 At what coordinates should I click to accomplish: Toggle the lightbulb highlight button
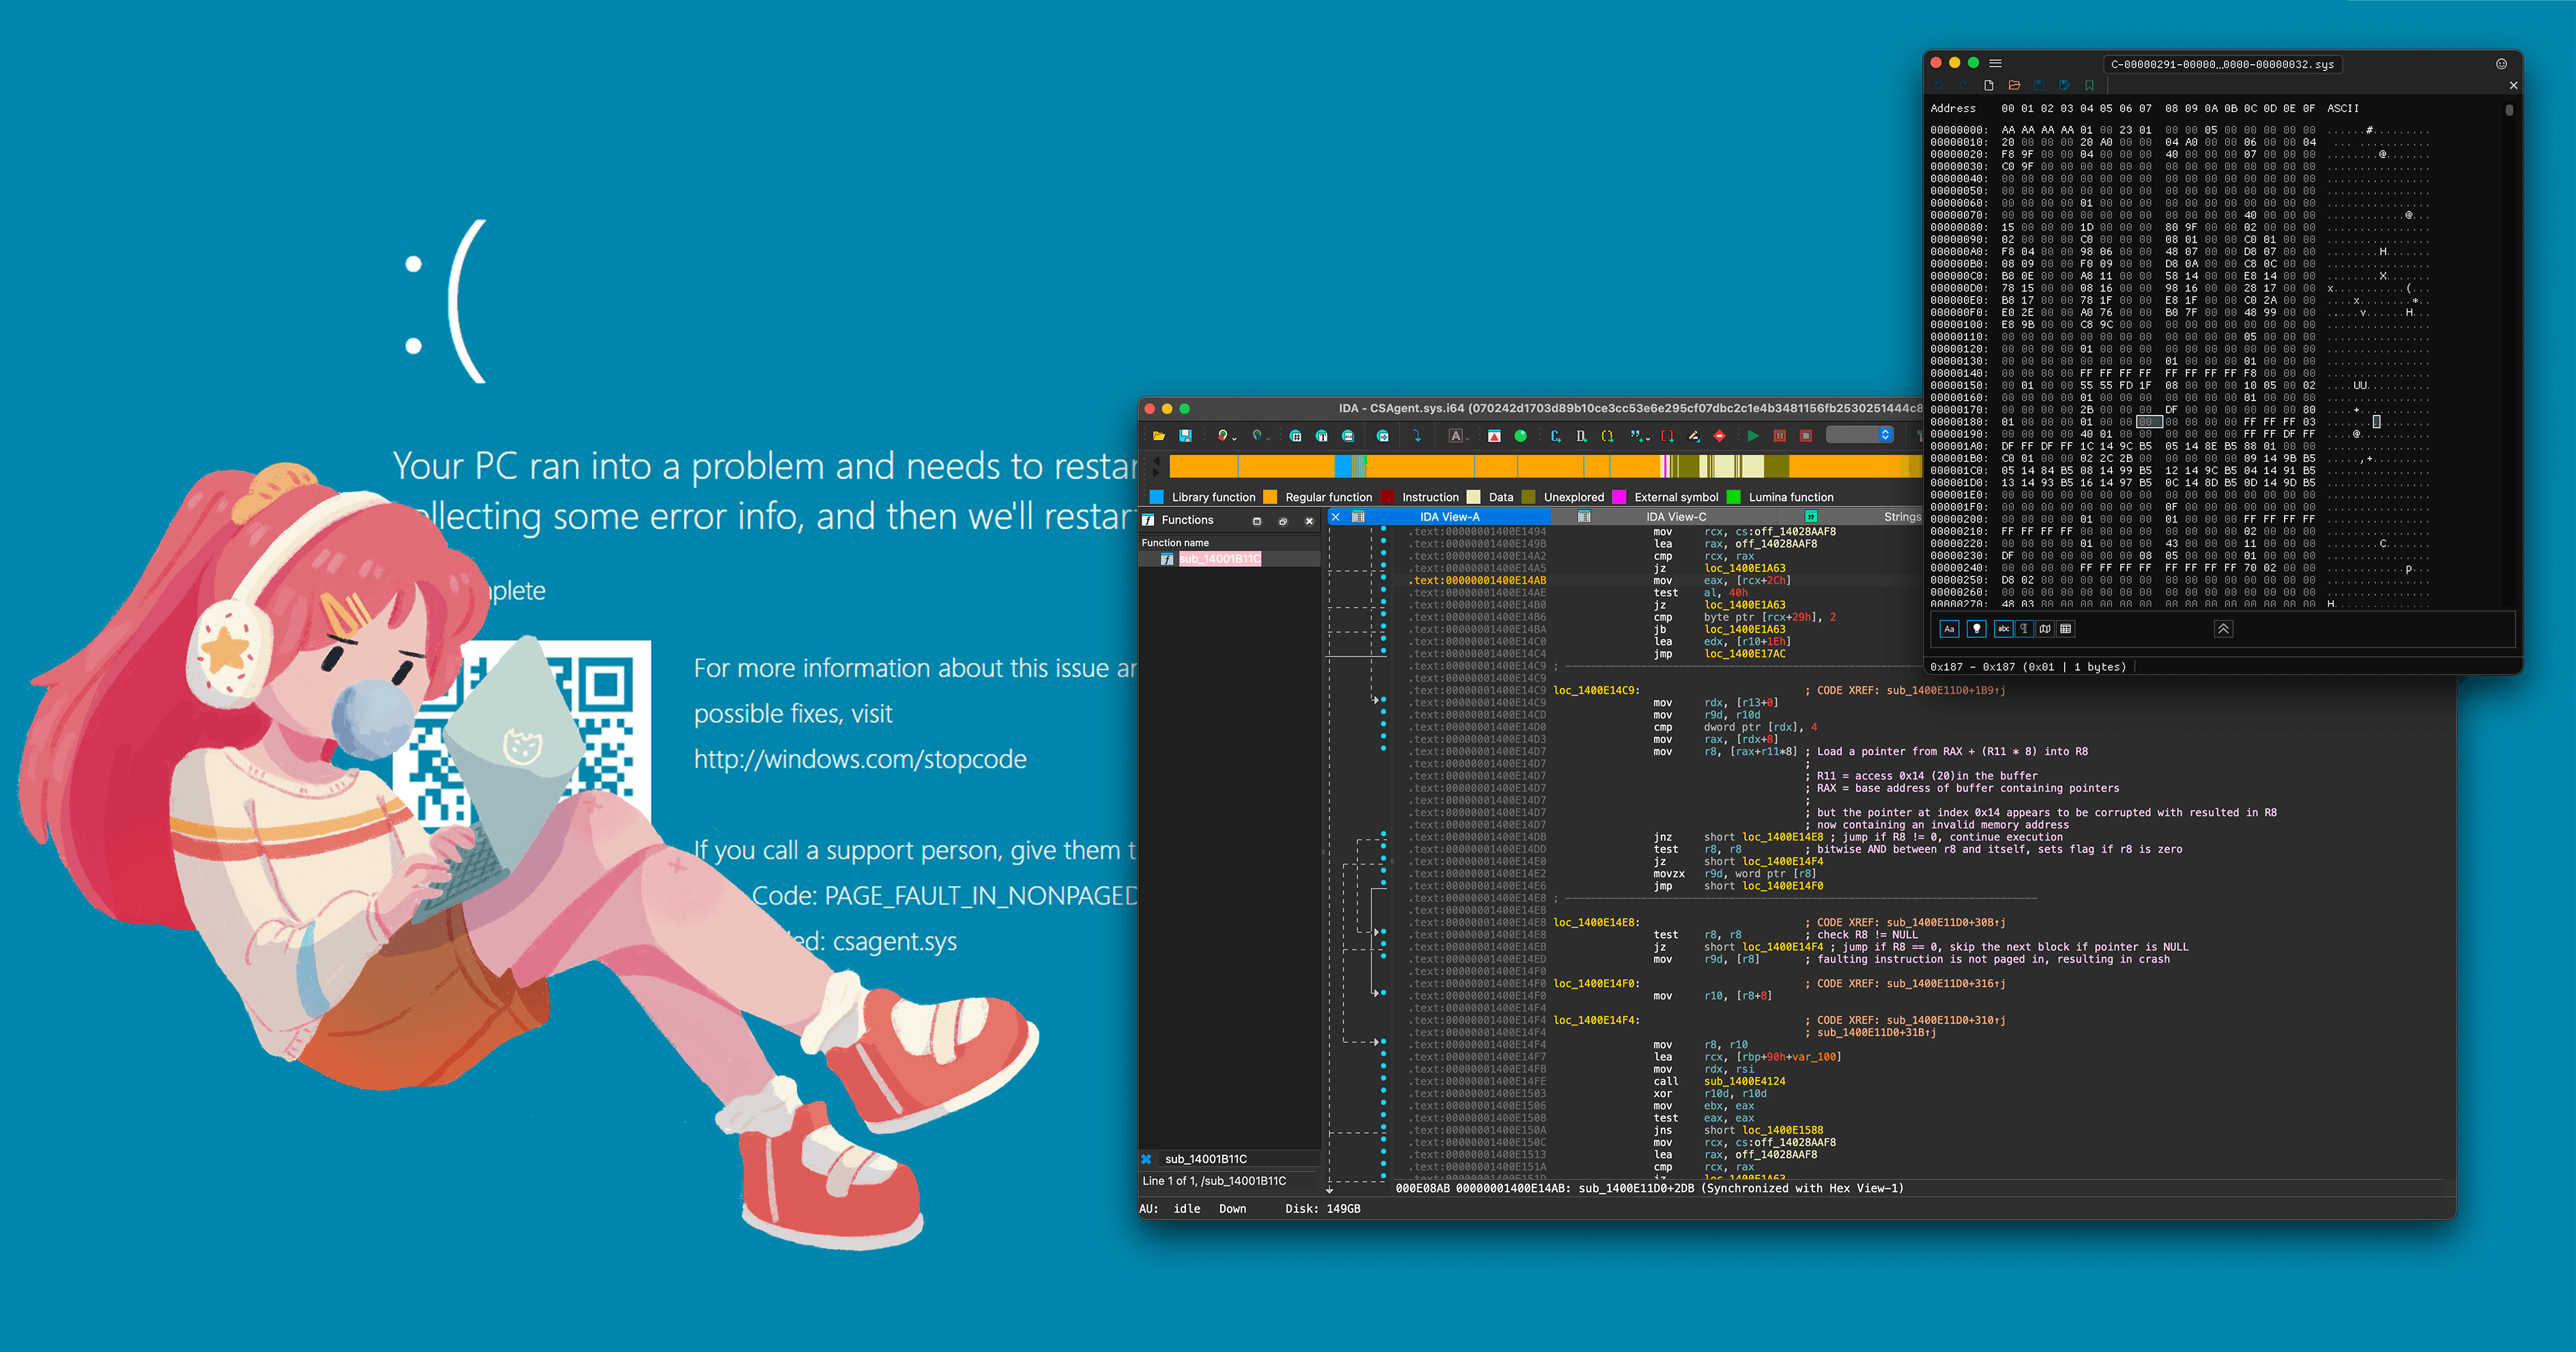[1976, 629]
